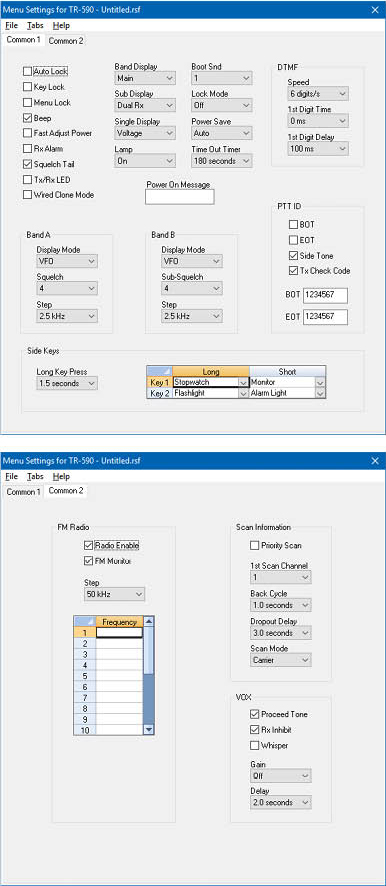The image size is (386, 886).
Task: Open File menu in the window showing Common 1 settings
Action: click(x=11, y=25)
